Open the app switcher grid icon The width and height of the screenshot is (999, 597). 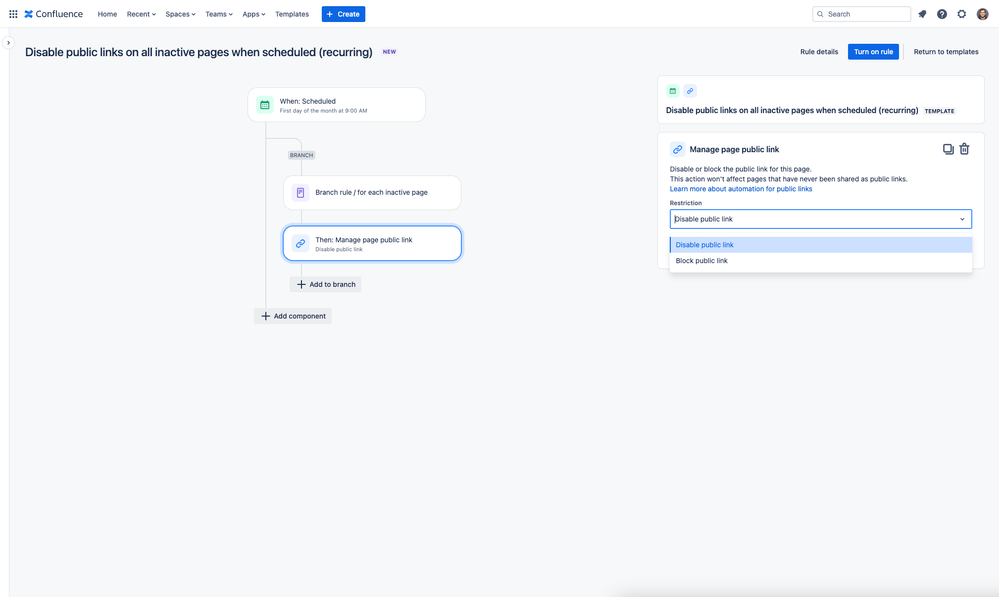click(x=13, y=14)
